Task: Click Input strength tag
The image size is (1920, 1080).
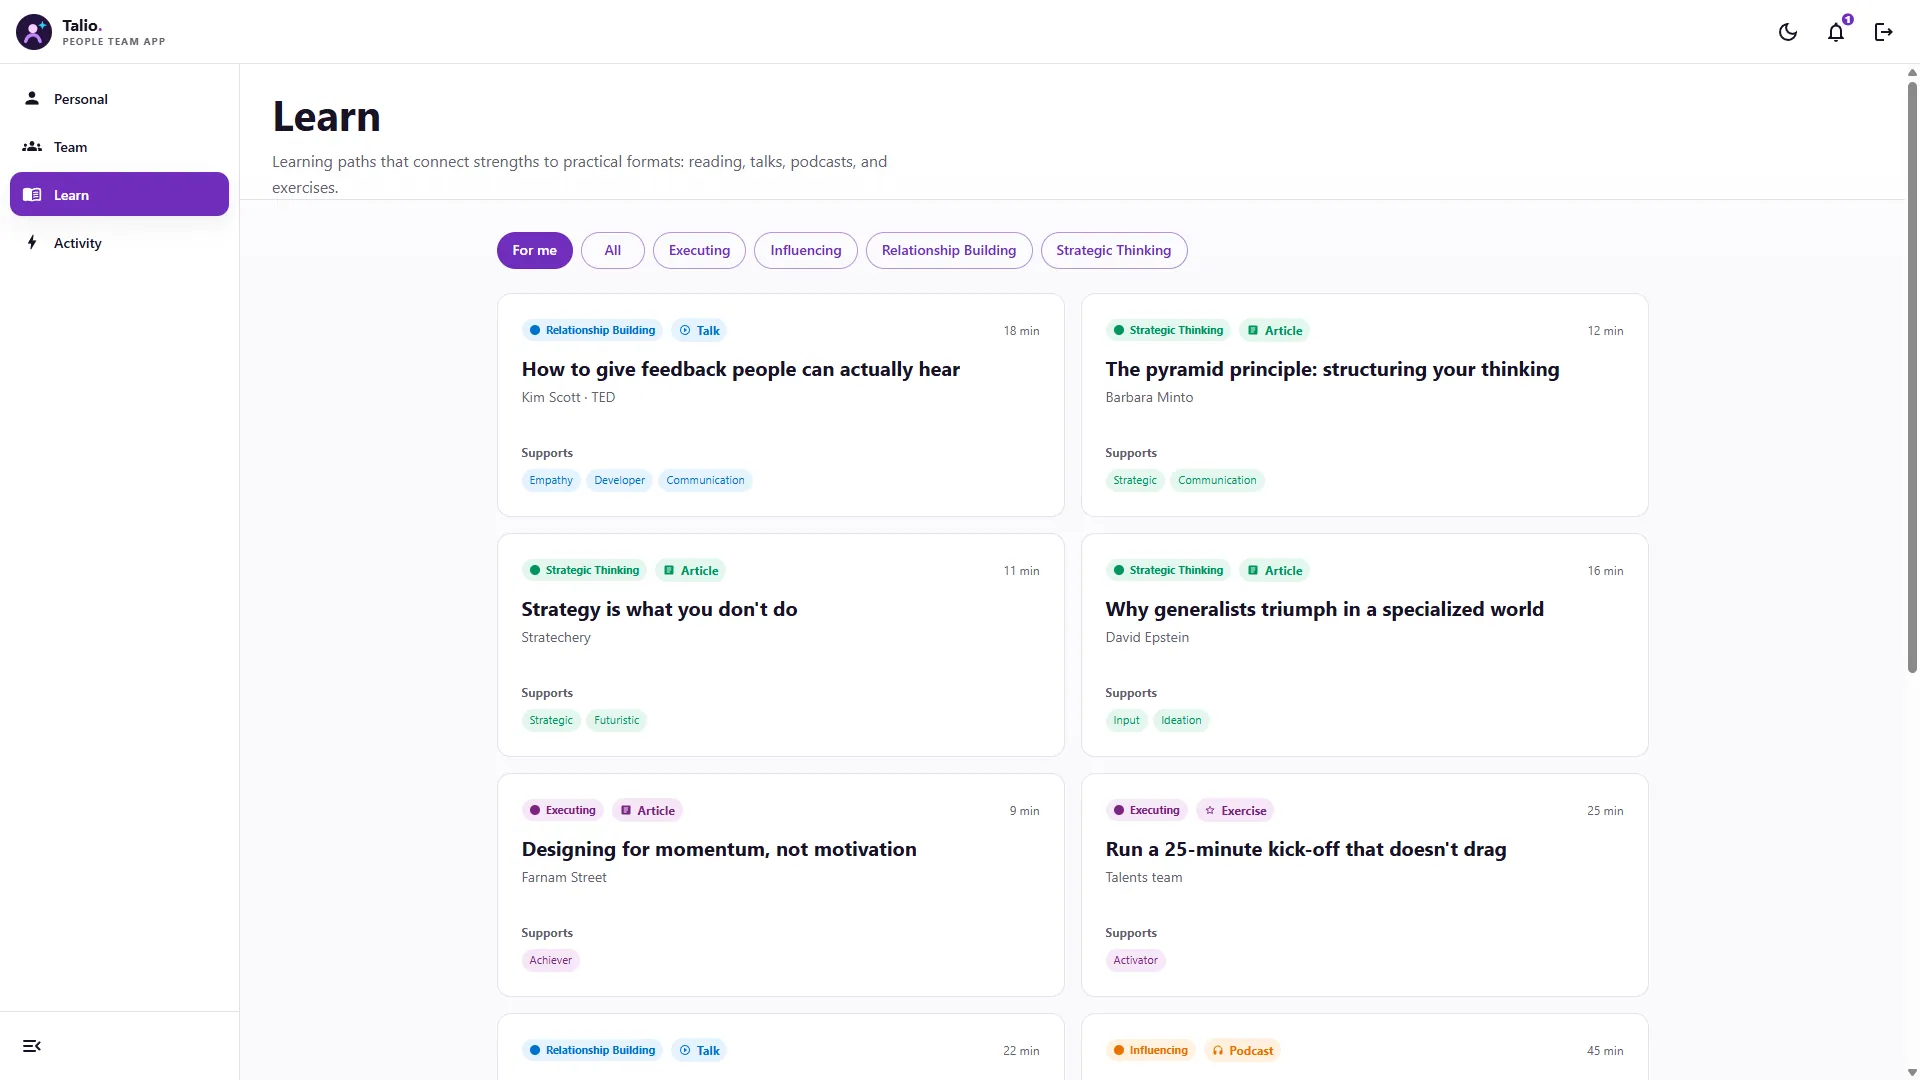Action: 1126,721
